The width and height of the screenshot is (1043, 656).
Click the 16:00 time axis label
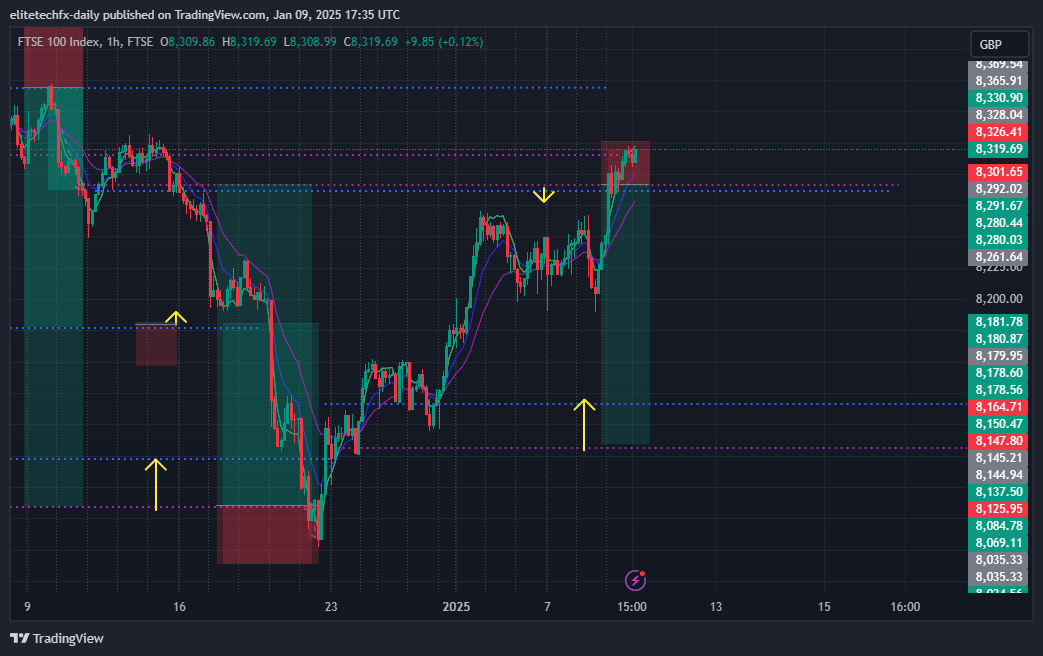pos(905,606)
